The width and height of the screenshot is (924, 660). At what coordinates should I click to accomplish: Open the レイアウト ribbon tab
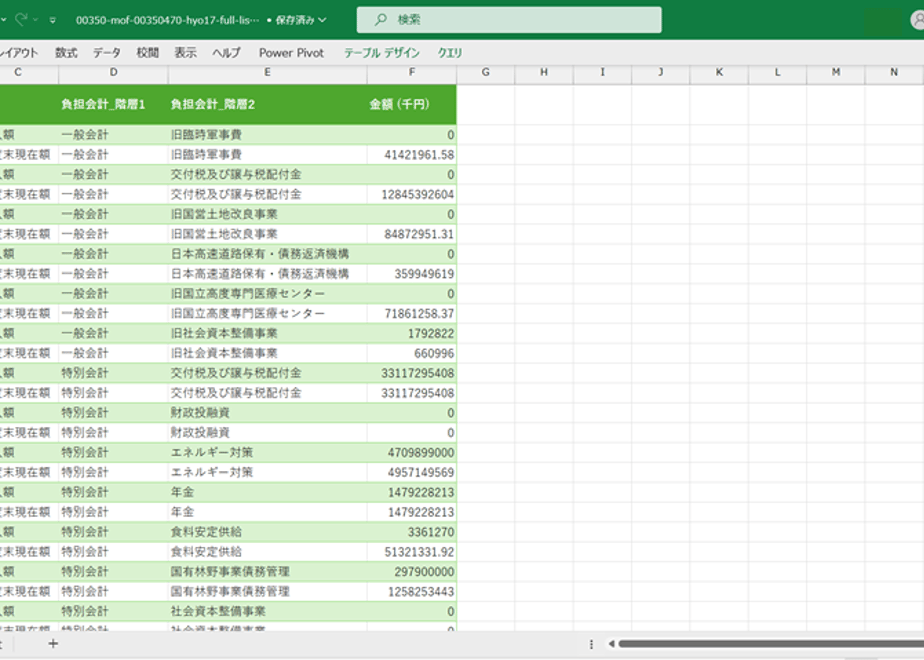(x=19, y=52)
